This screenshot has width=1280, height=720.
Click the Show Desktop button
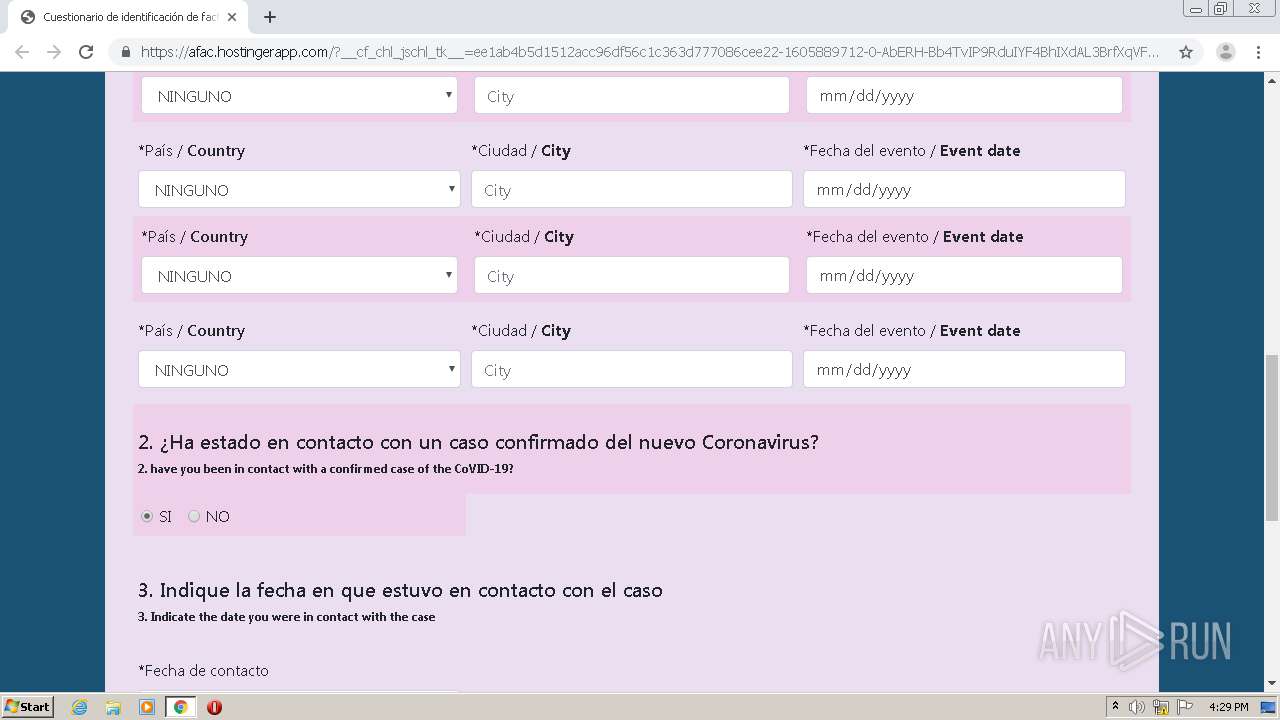coord(1268,707)
